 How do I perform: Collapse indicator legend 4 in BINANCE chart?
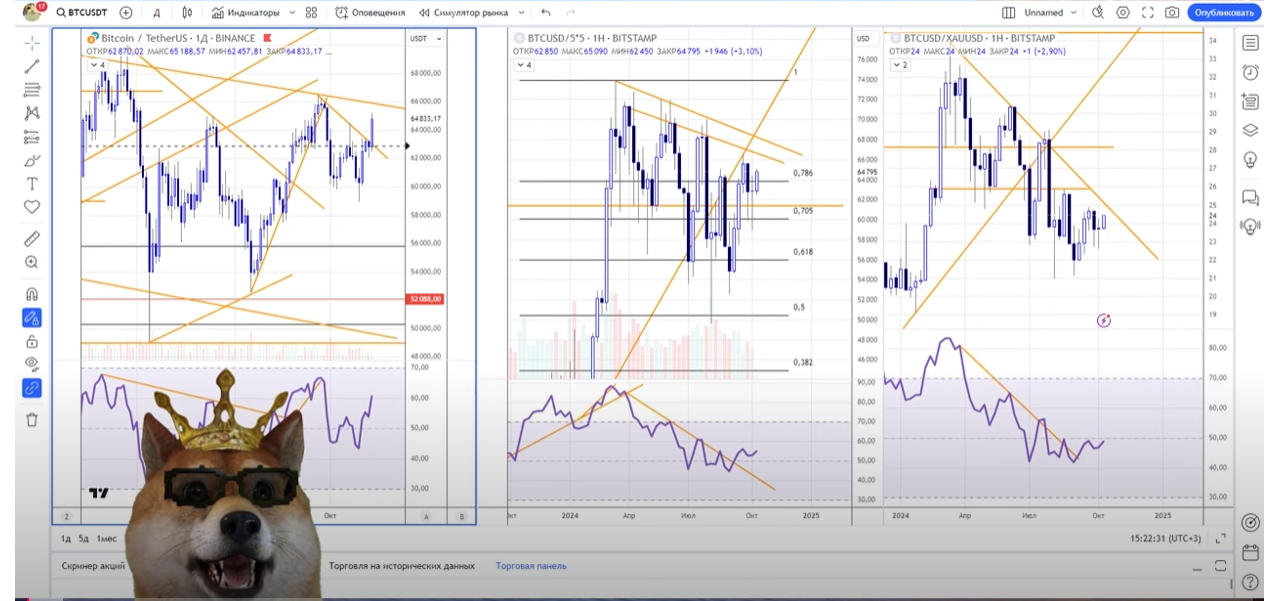tap(97, 64)
